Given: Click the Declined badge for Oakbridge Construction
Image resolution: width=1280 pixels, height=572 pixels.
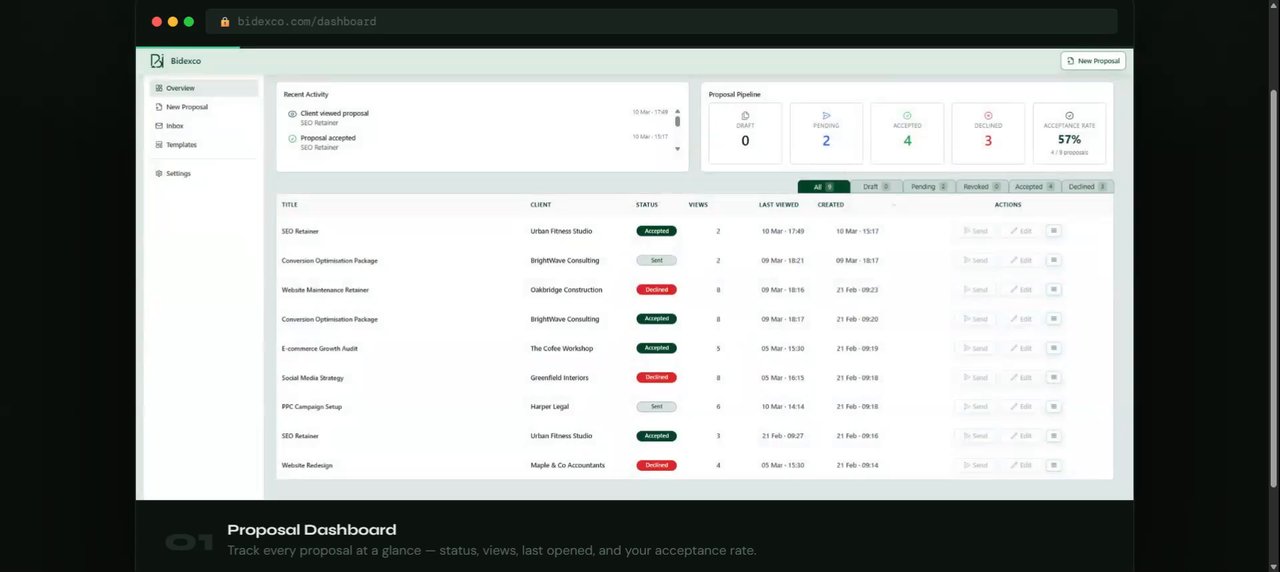Looking at the screenshot, I should [656, 290].
